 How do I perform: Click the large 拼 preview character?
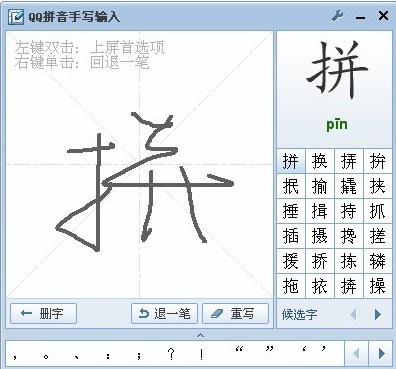click(x=337, y=69)
